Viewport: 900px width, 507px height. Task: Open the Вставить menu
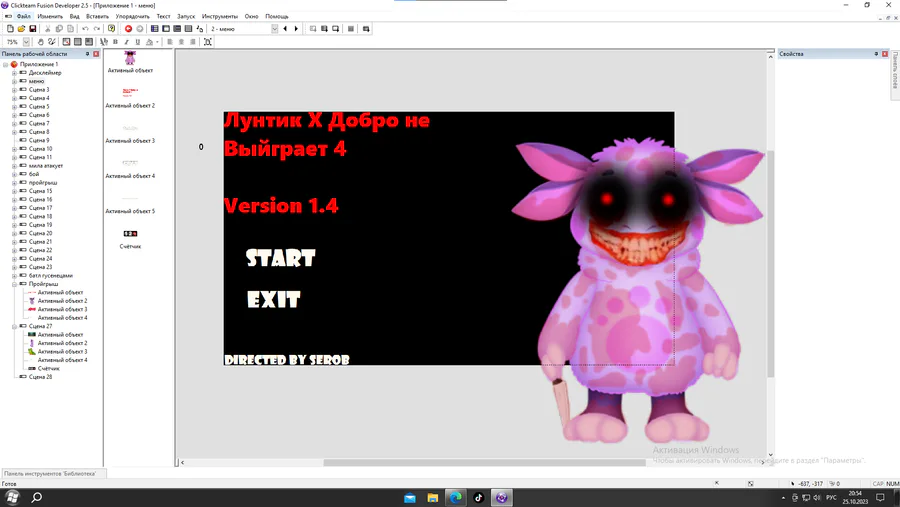[98, 16]
